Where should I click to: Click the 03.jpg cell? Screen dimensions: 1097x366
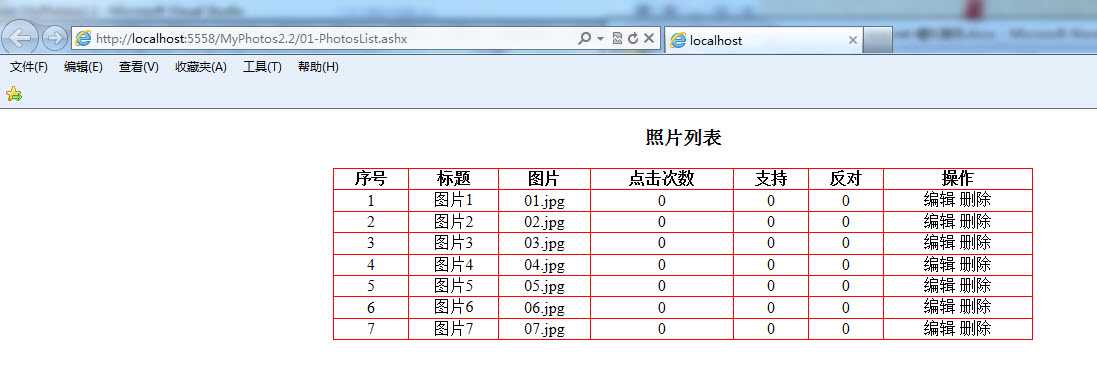tap(544, 244)
